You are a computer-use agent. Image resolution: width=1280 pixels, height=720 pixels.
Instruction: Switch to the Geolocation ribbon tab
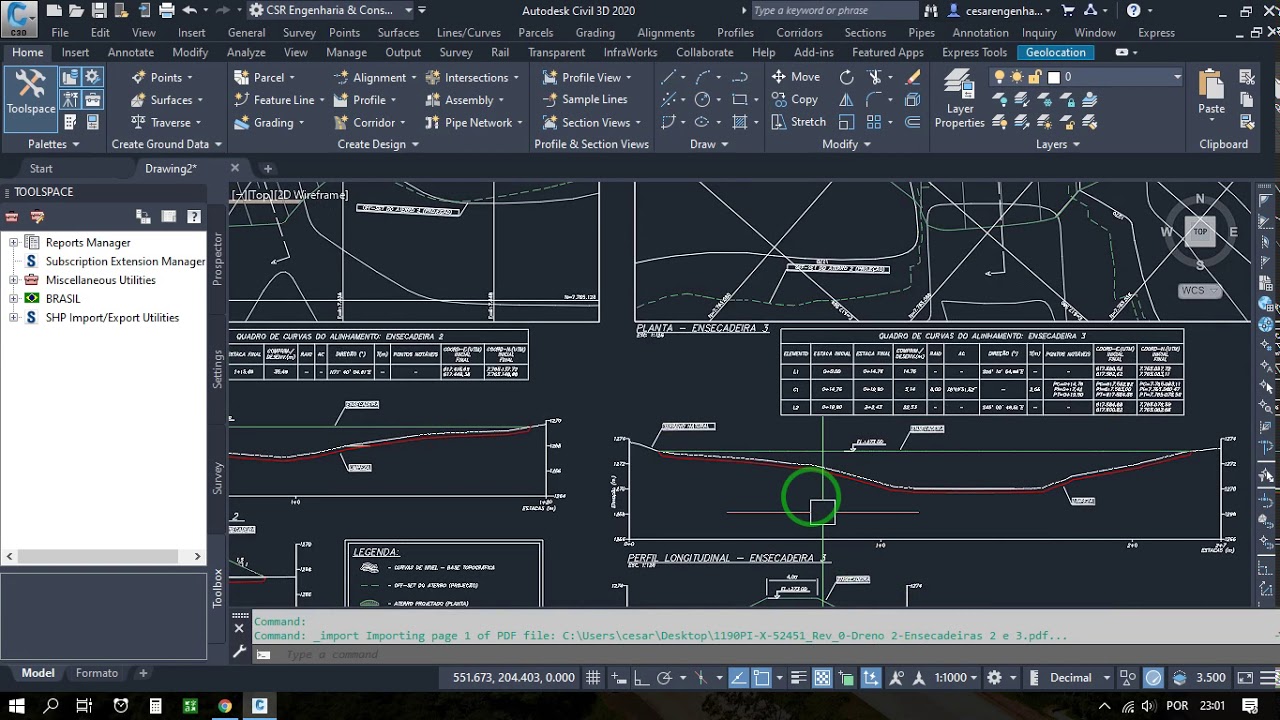click(x=1055, y=52)
